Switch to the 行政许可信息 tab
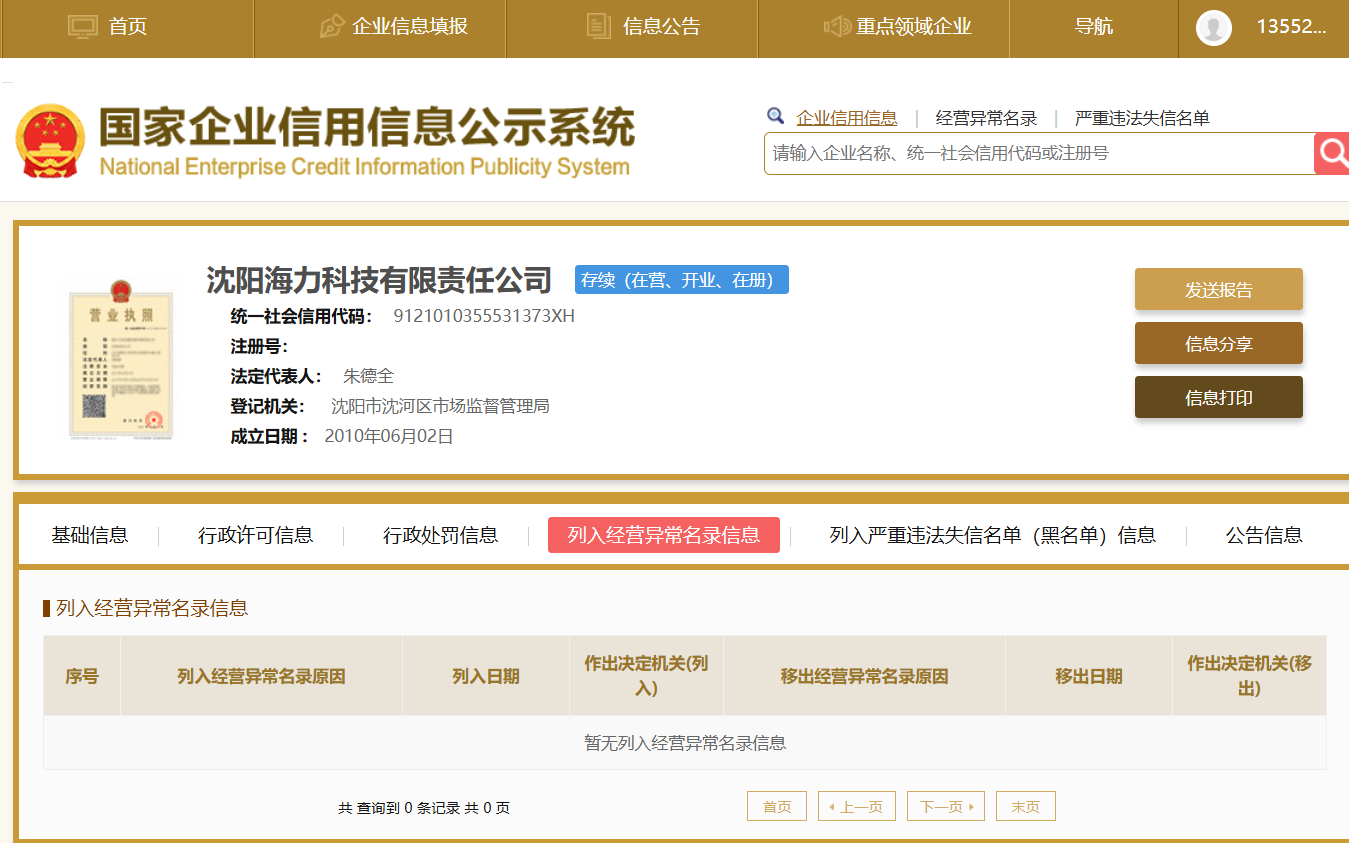The width and height of the screenshot is (1349, 843). 255,535
